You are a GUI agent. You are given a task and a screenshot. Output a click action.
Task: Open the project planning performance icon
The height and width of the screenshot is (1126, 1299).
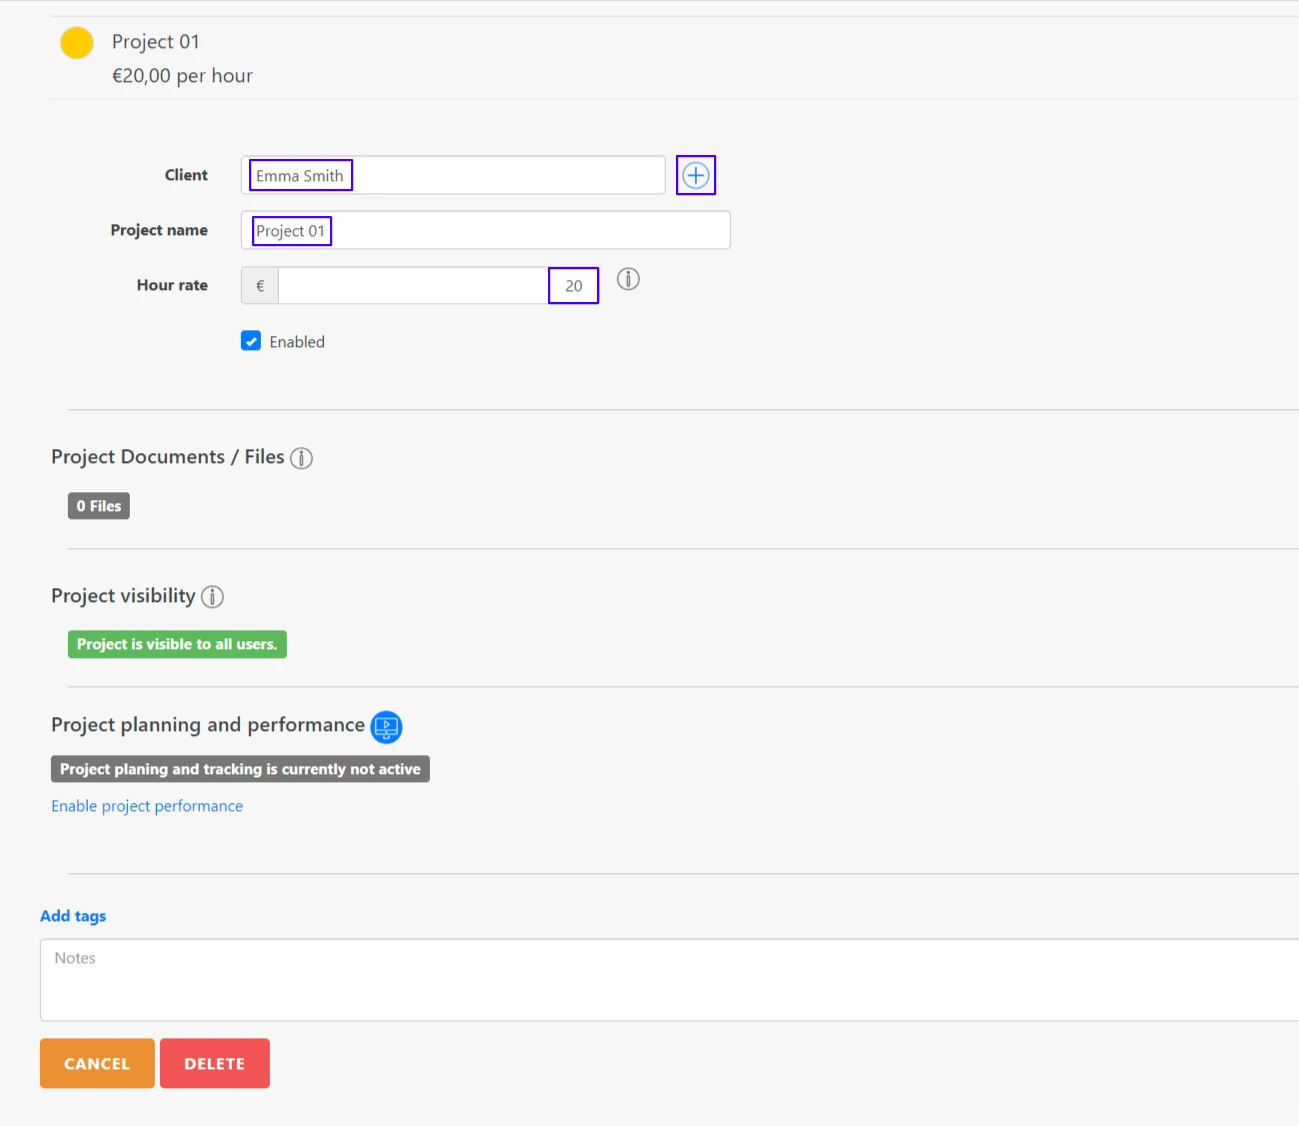point(387,727)
